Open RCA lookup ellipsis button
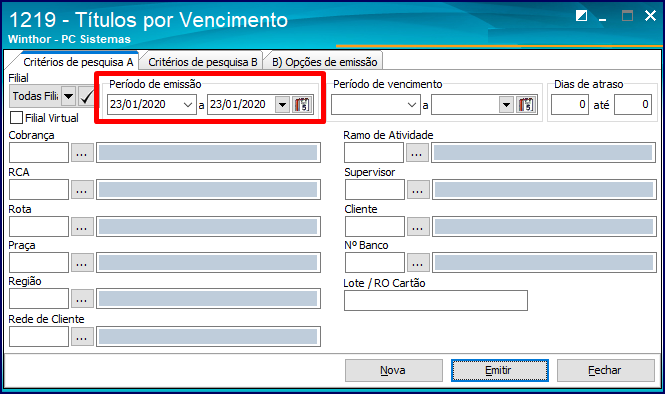Screen dimensions: 665x394 tap(82, 190)
